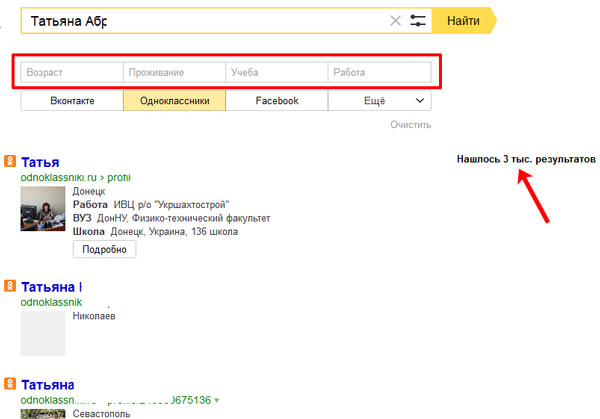Click Odnoklassniki icon beside first result

click(10, 161)
